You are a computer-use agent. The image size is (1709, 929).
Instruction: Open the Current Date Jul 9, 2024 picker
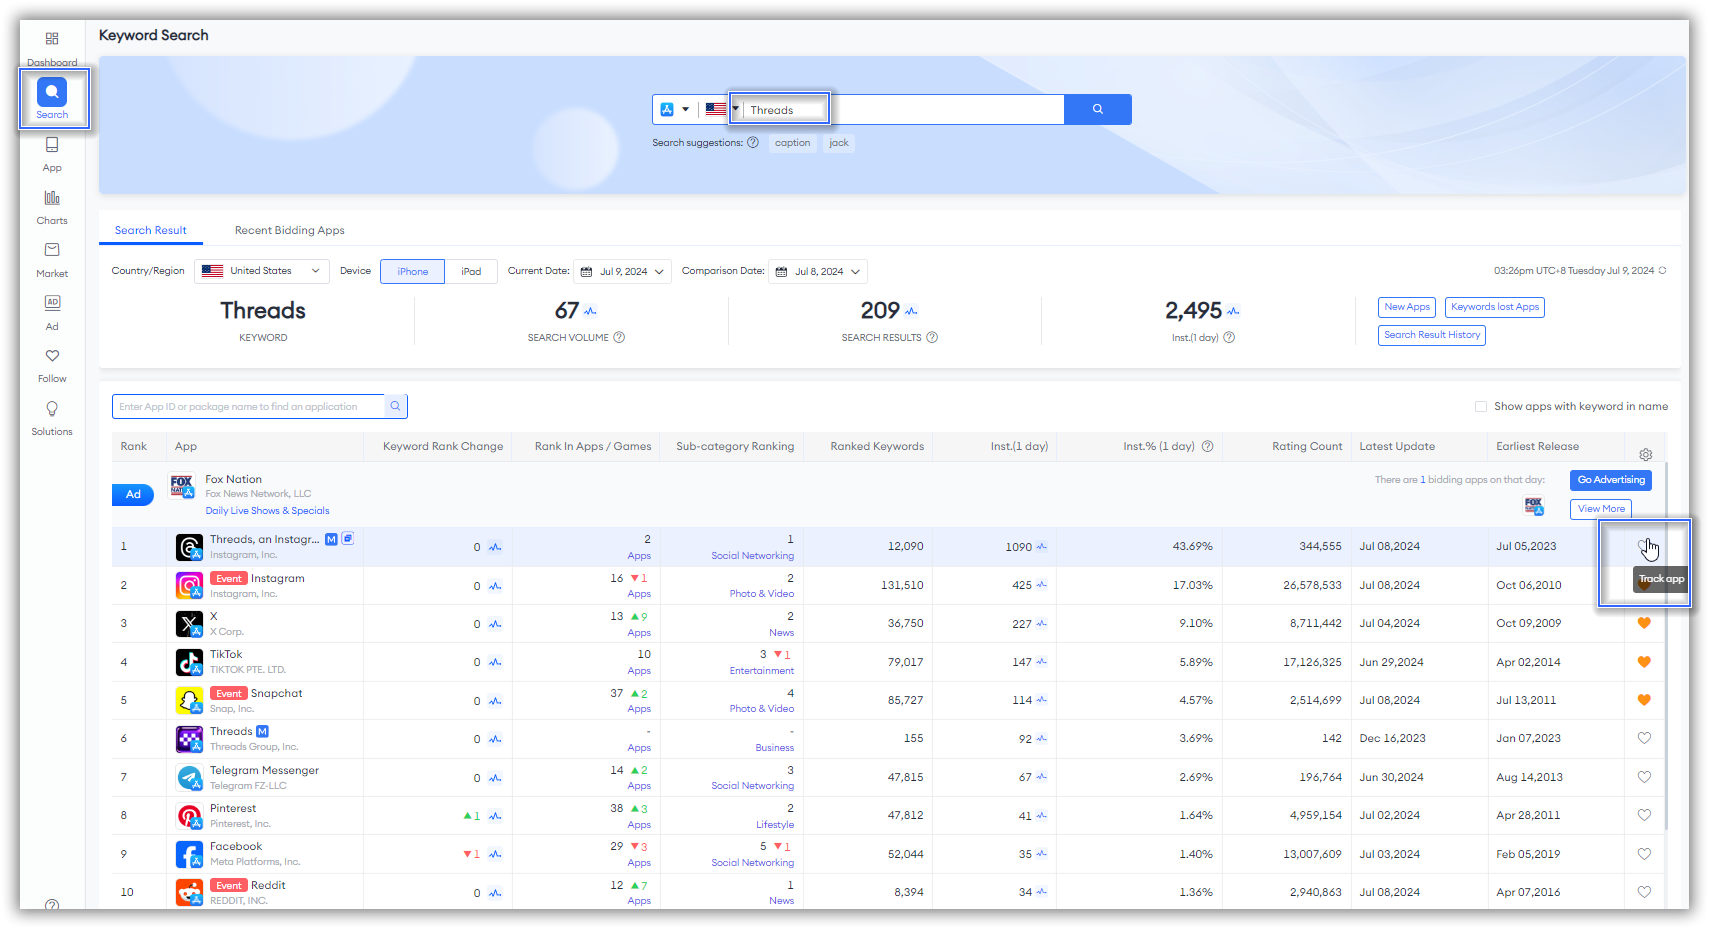pyautogui.click(x=622, y=271)
